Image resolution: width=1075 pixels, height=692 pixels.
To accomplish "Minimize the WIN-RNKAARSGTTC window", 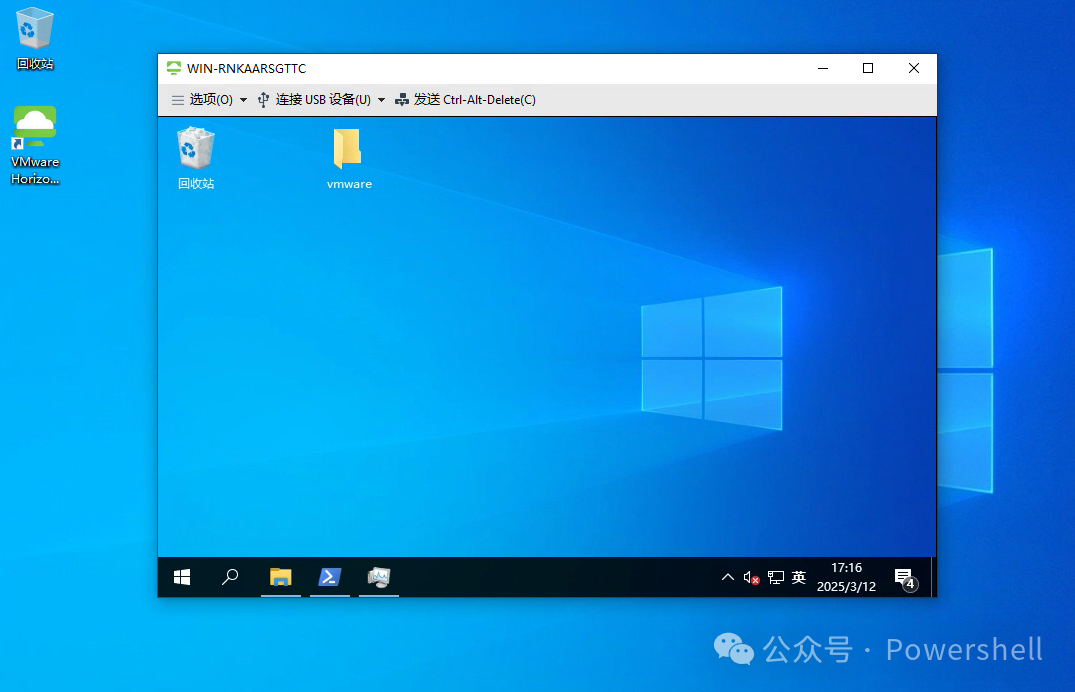I will click(x=823, y=68).
